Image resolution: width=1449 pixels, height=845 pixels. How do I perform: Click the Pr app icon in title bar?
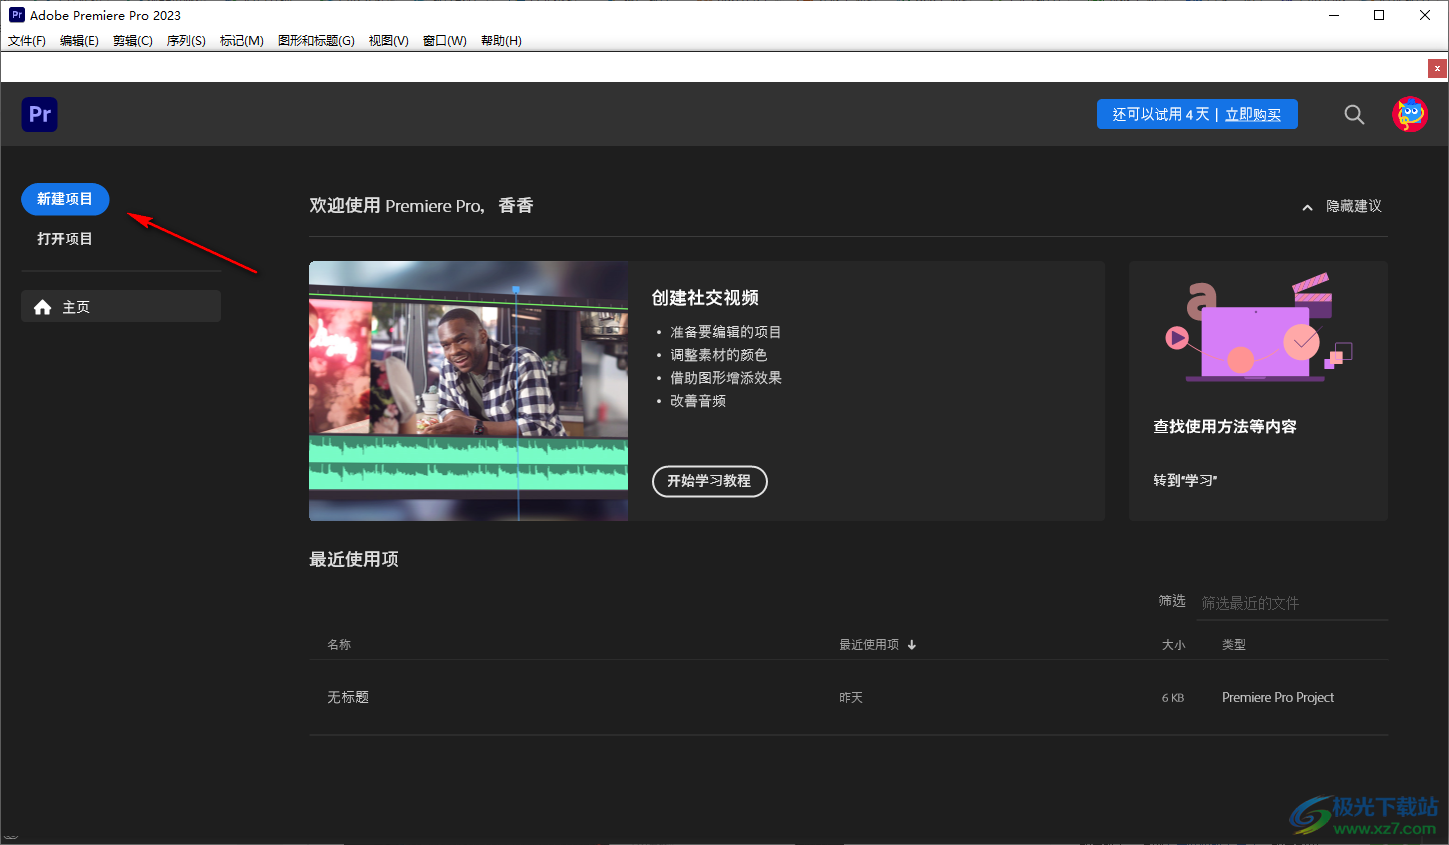pyautogui.click(x=17, y=15)
